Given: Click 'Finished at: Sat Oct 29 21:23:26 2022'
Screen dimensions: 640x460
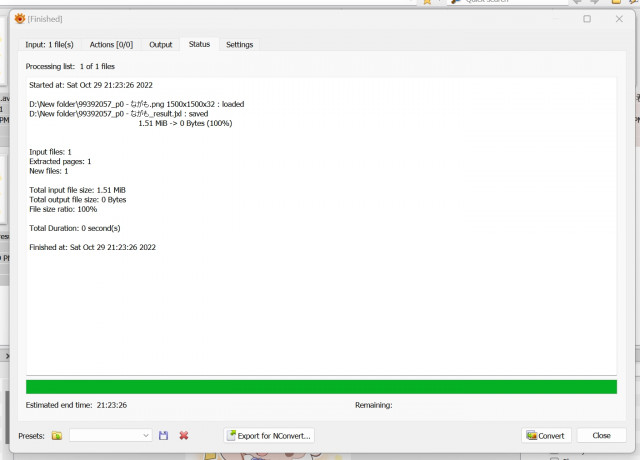Looking at the screenshot, I should point(92,247).
